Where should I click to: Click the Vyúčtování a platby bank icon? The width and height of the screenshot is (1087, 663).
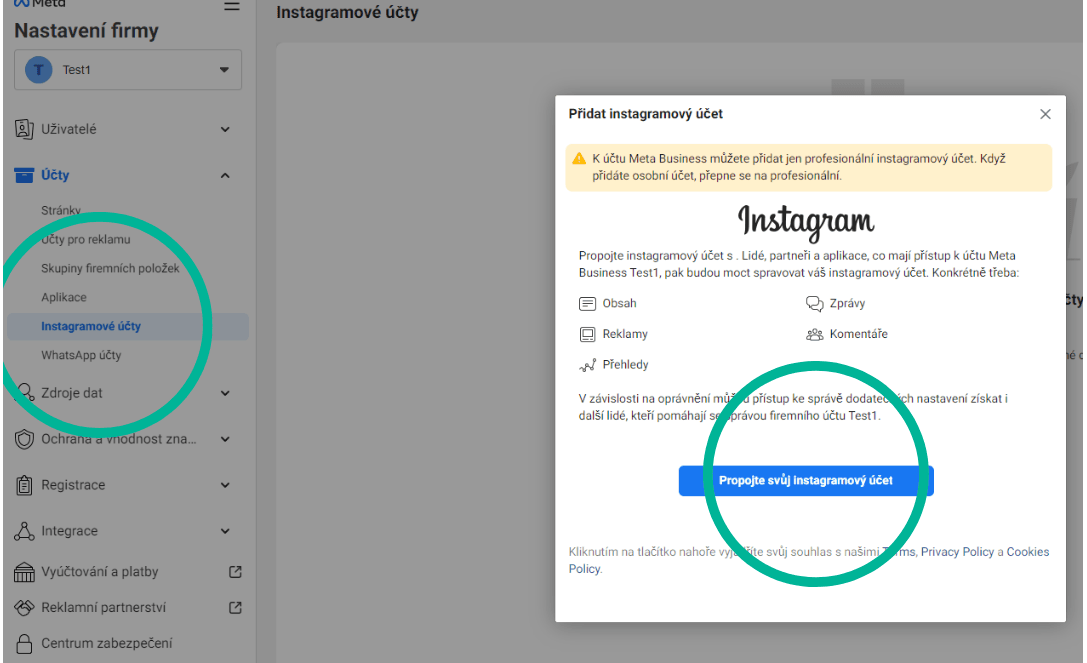coord(24,572)
